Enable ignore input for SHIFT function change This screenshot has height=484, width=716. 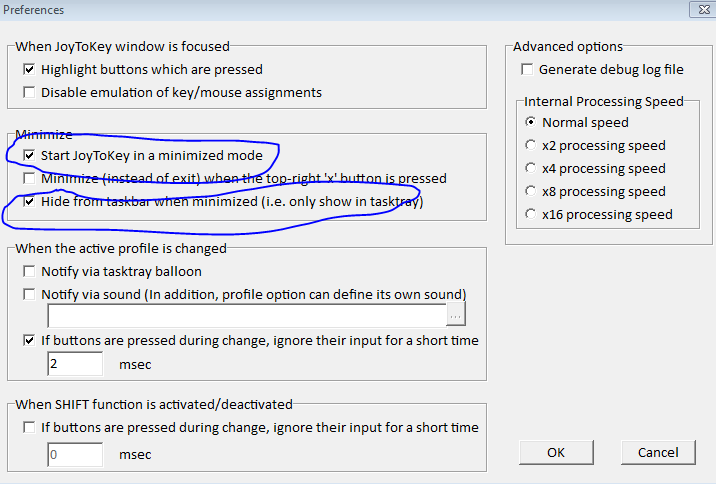point(29,428)
